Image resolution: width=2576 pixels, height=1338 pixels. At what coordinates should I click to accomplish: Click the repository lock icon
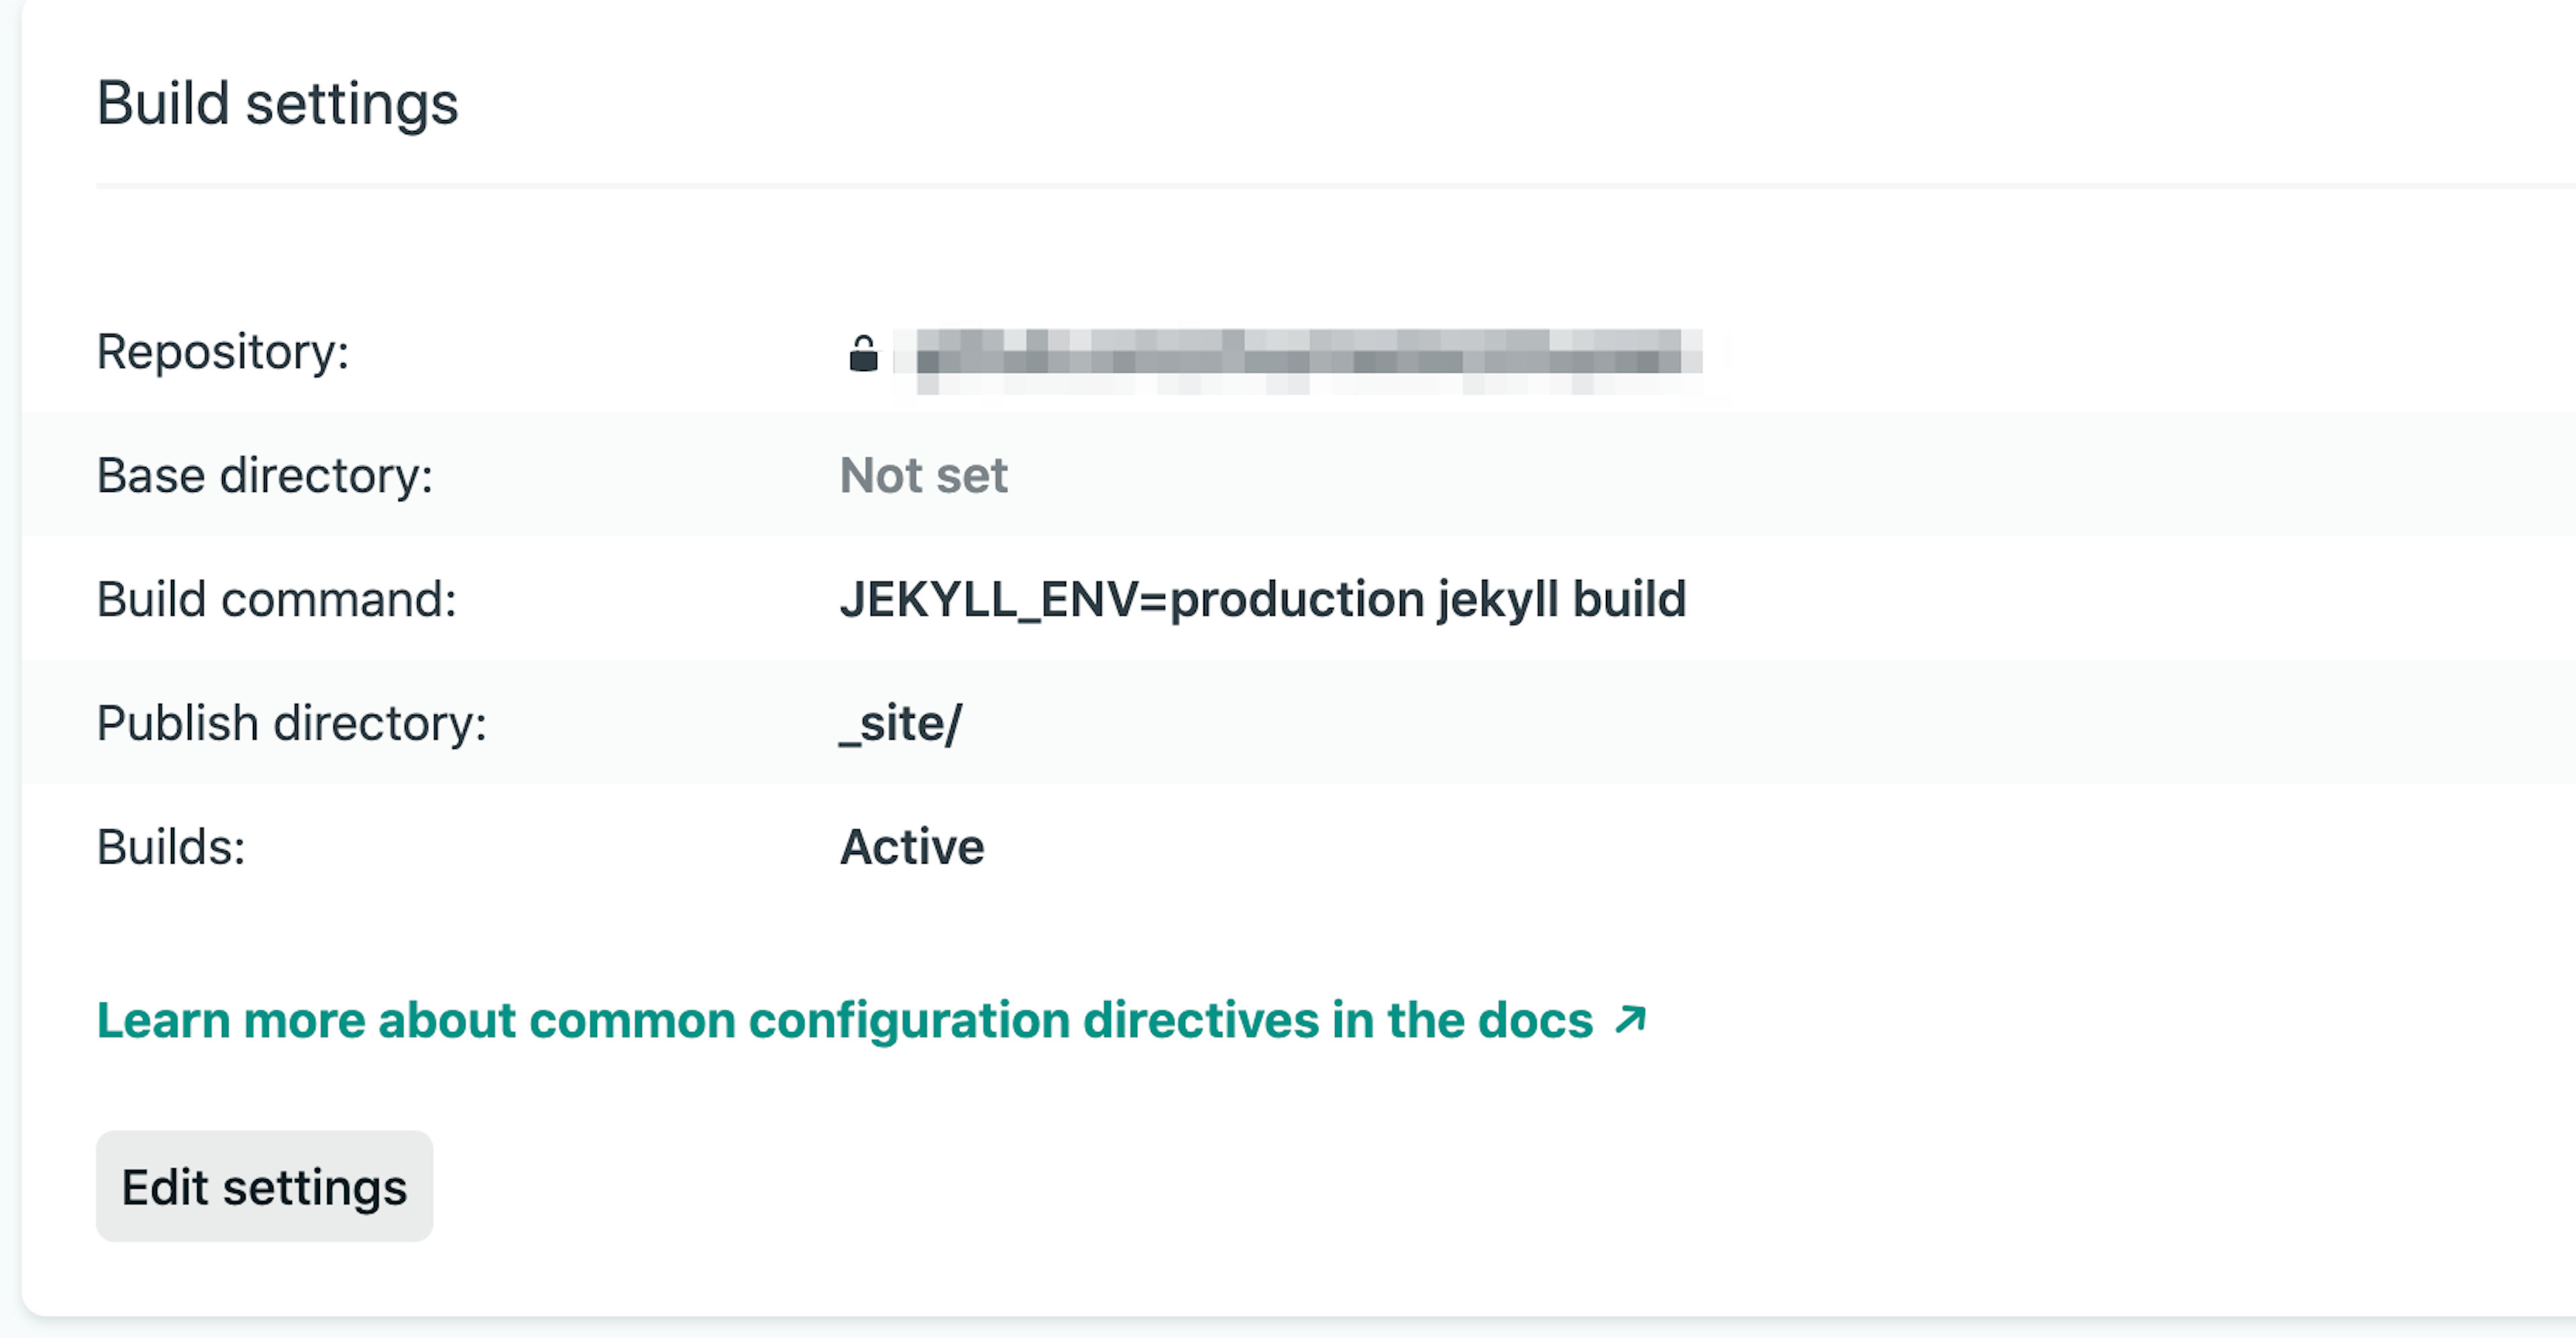pos(863,354)
